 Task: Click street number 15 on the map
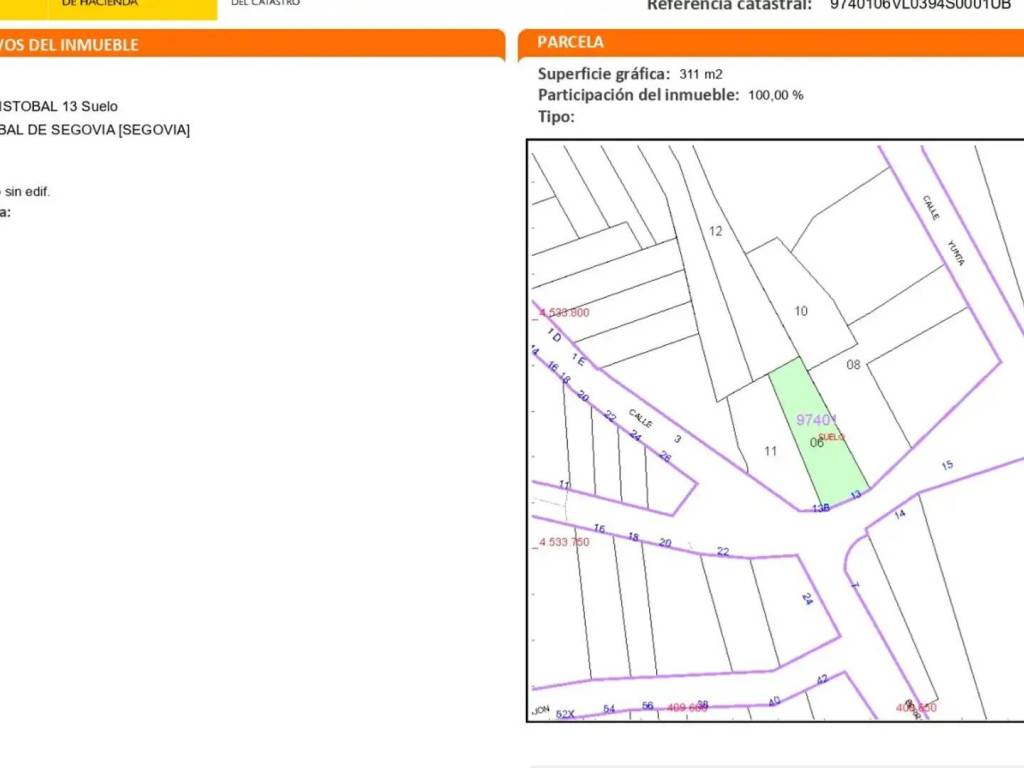click(947, 465)
